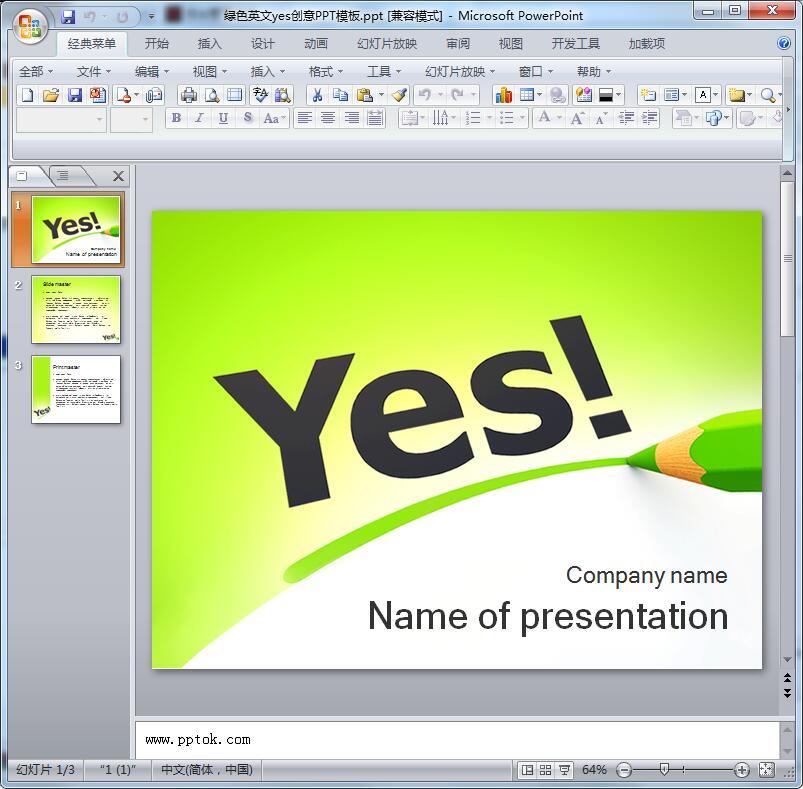The image size is (803, 789).
Task: Click the Decrease indent level icon
Action: (626, 118)
